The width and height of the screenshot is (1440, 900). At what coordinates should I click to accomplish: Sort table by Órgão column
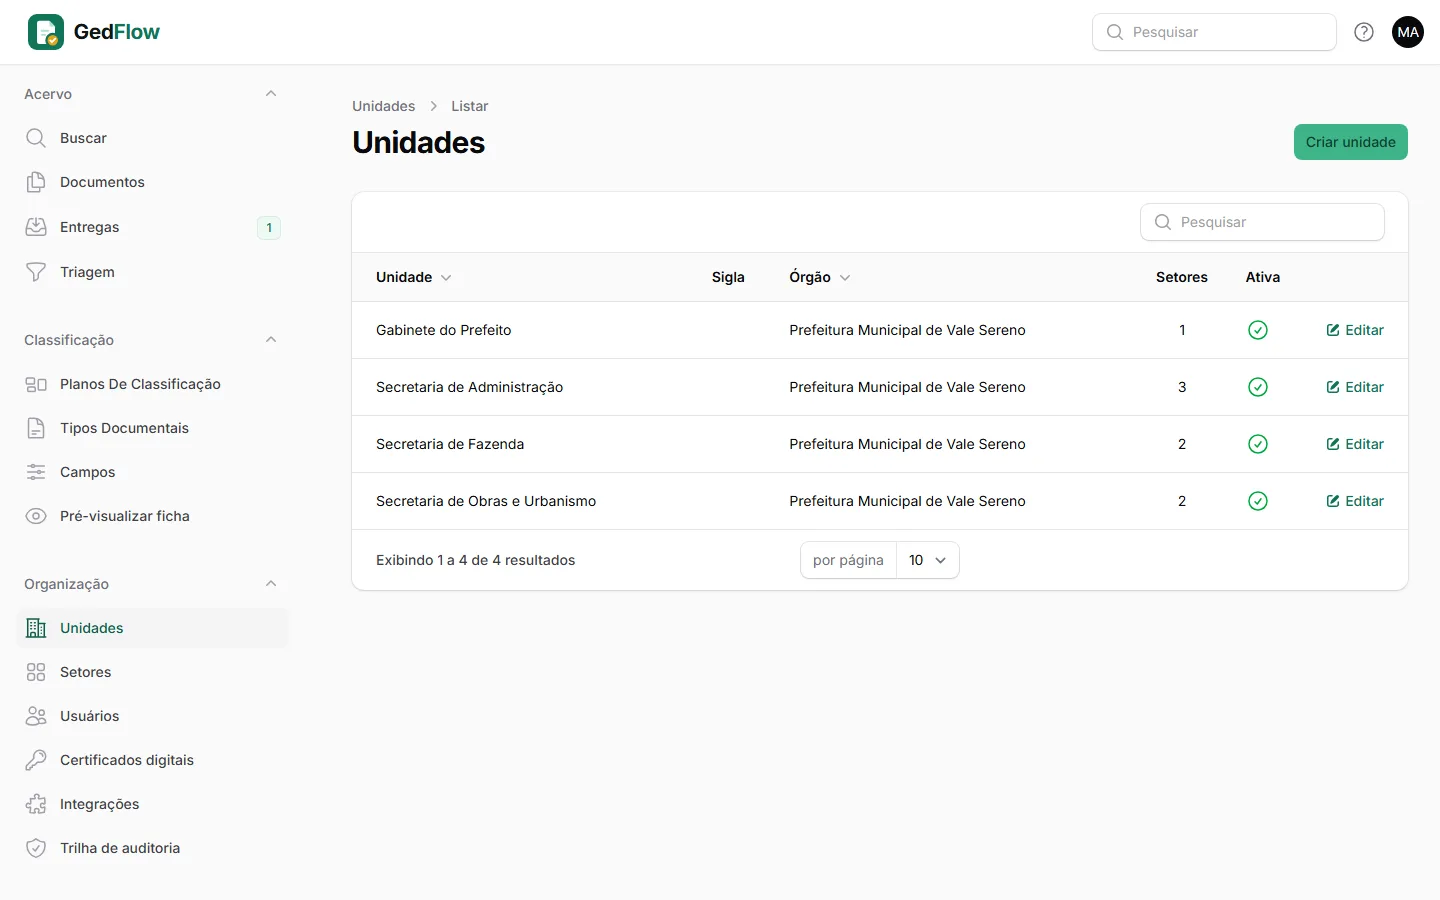(820, 277)
